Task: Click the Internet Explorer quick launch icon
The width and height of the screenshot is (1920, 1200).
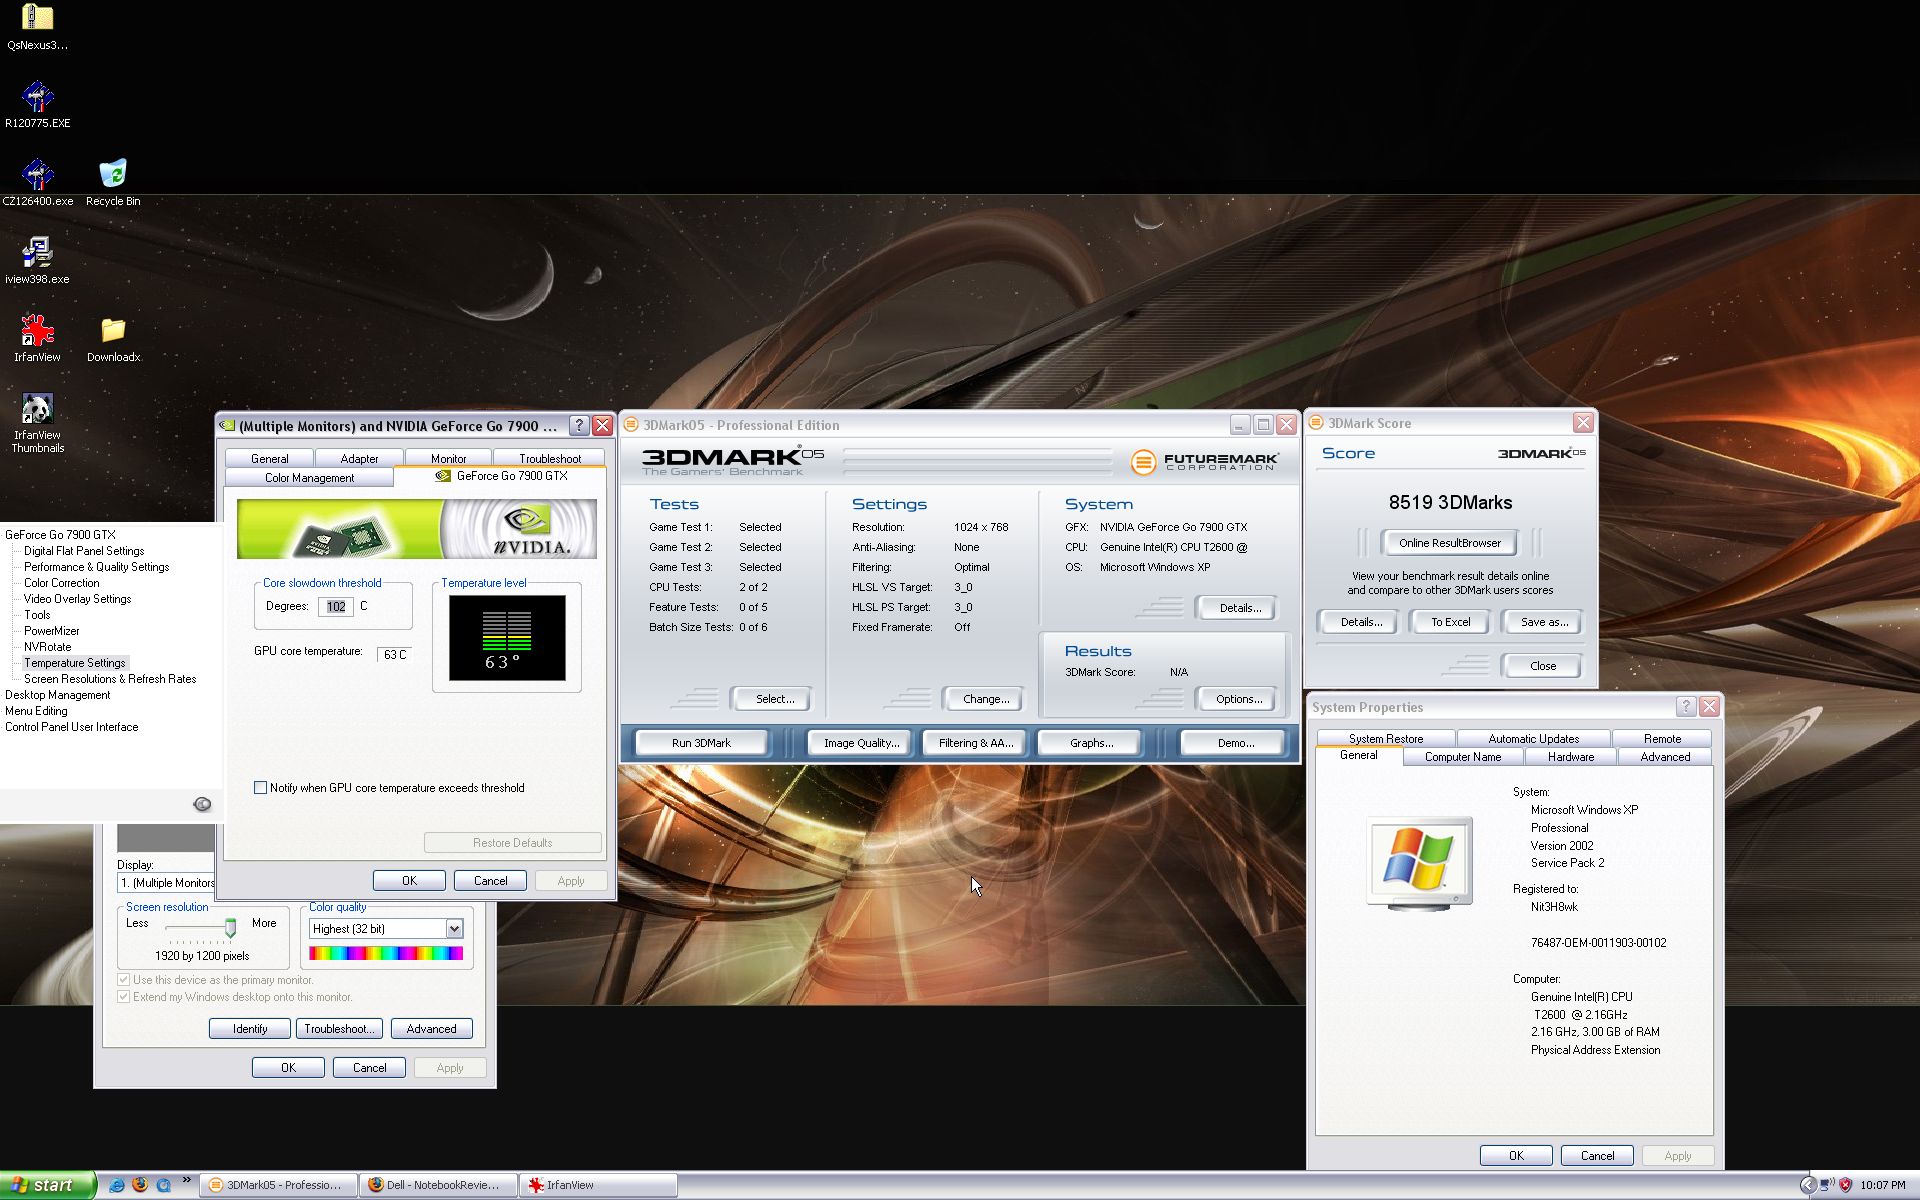Action: [x=117, y=1185]
